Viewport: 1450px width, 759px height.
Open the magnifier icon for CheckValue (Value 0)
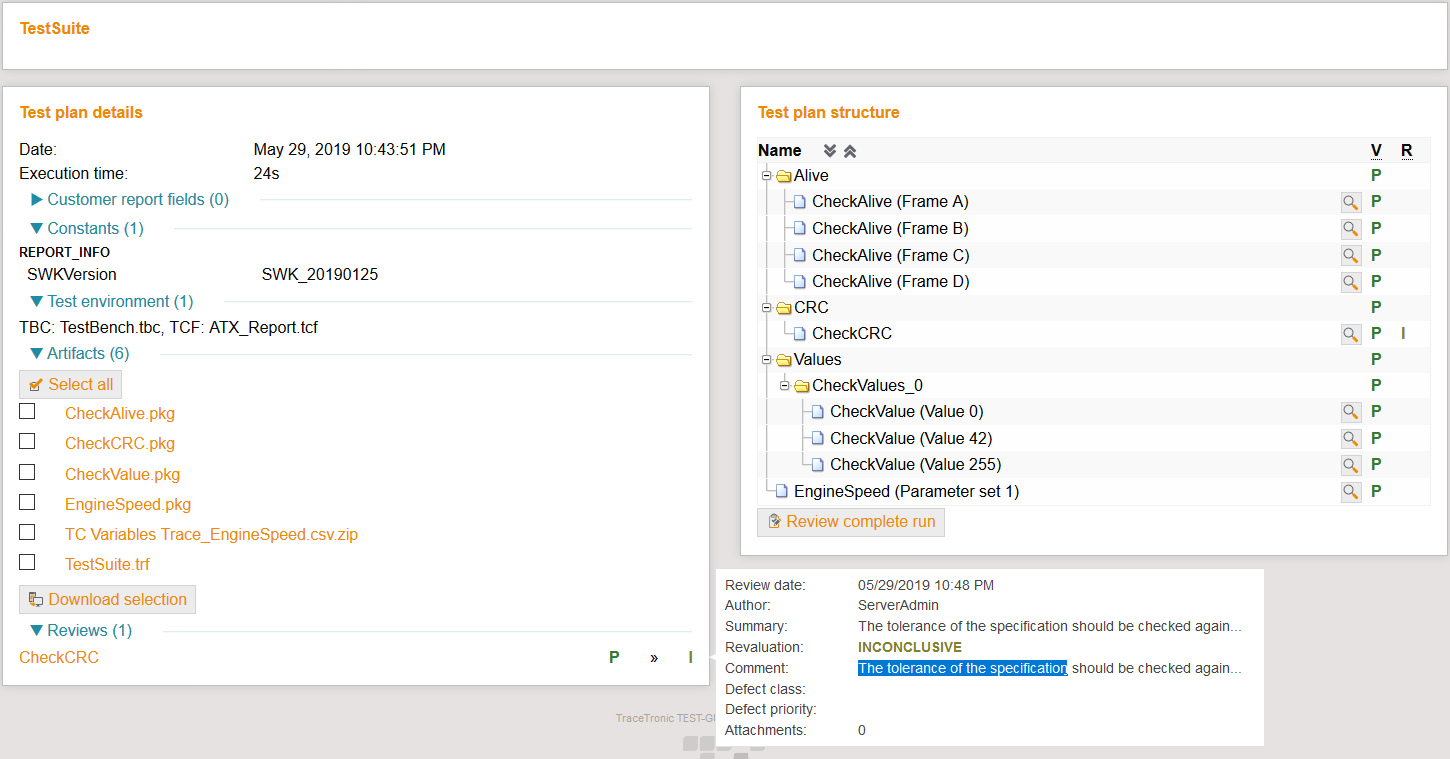(x=1351, y=411)
